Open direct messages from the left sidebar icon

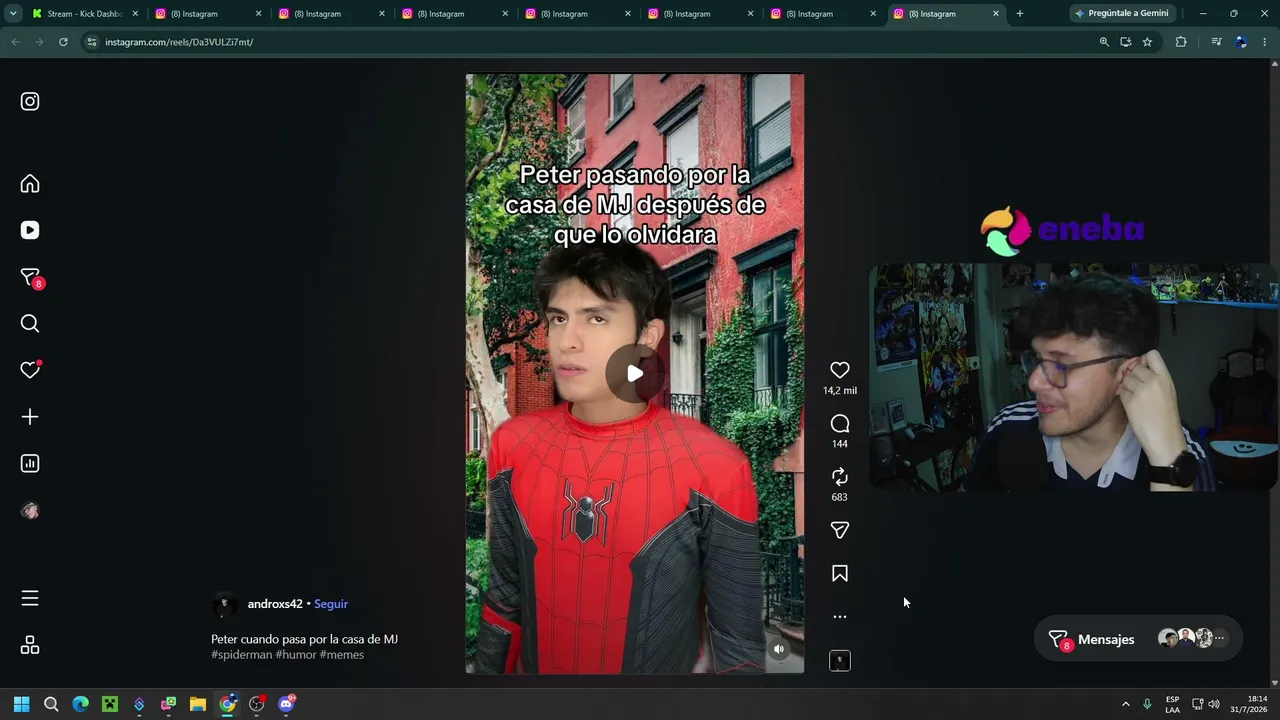tap(30, 277)
